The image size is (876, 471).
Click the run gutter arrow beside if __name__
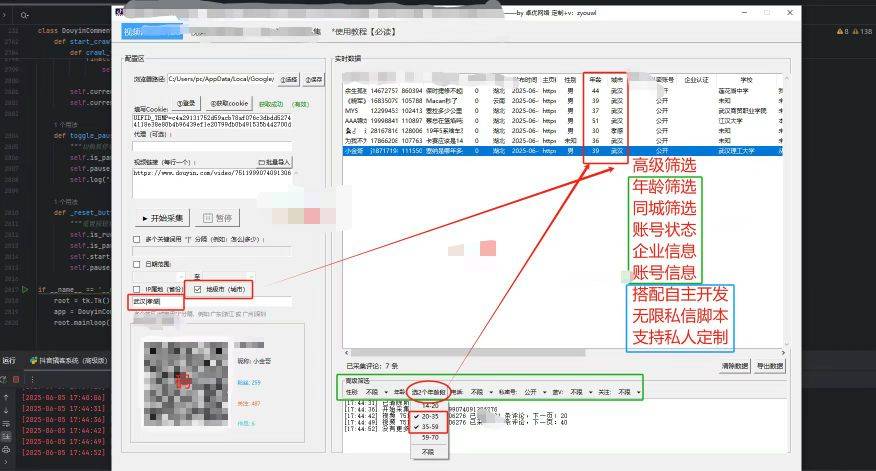[x=25, y=289]
